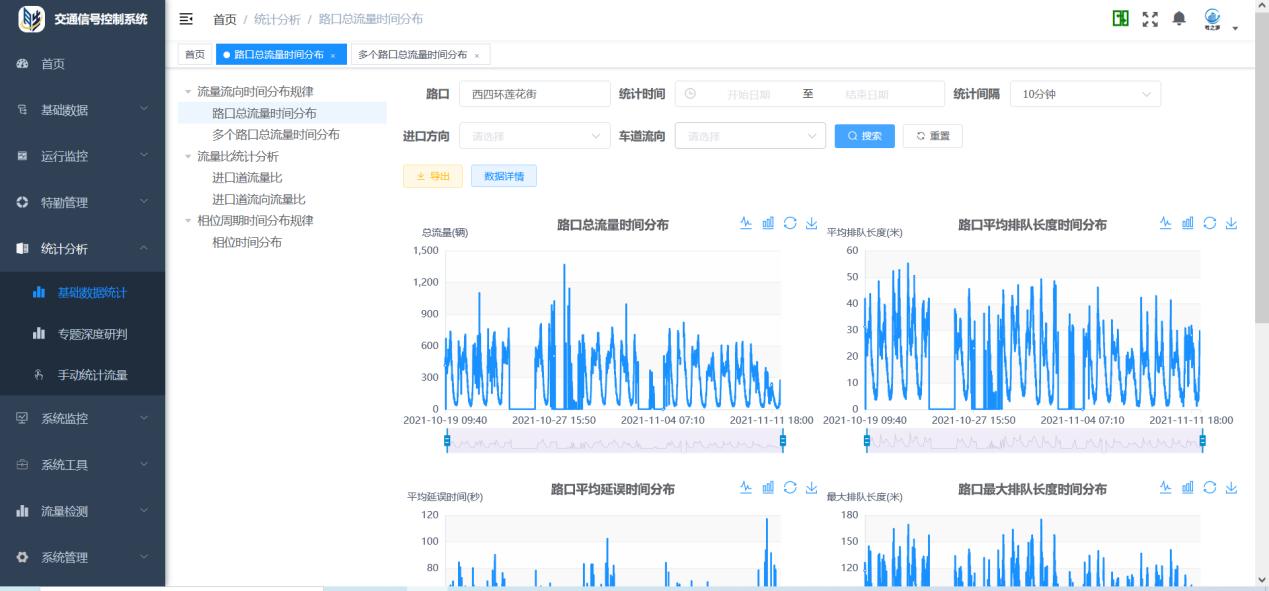Switch to the 多个路口总流量时间分布 tab
1269x591 pixels.
pyautogui.click(x=418, y=54)
